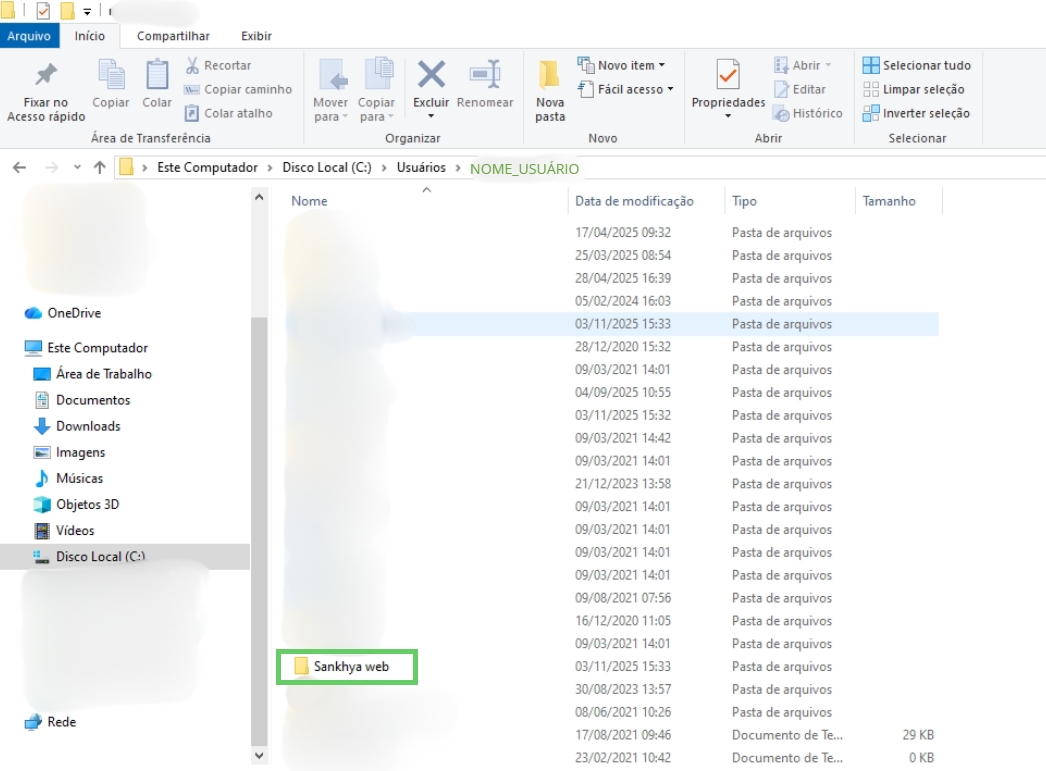Open Mover para menu

point(330,91)
